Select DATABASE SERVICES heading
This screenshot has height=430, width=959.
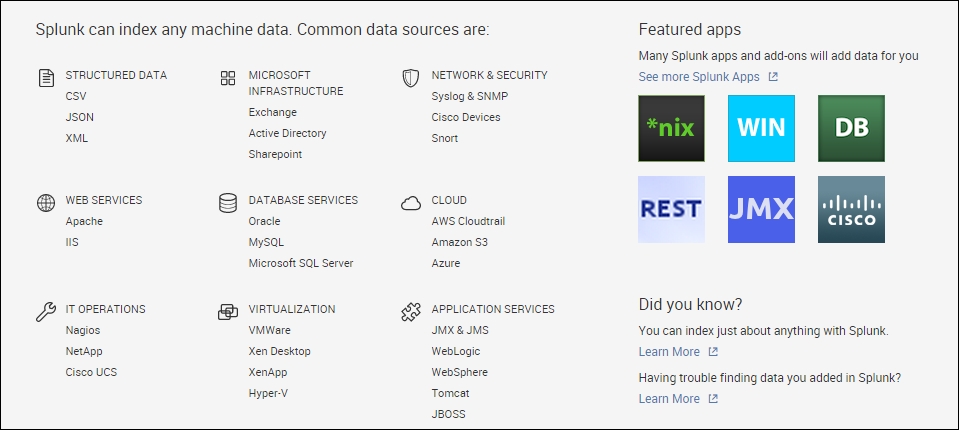coord(303,200)
